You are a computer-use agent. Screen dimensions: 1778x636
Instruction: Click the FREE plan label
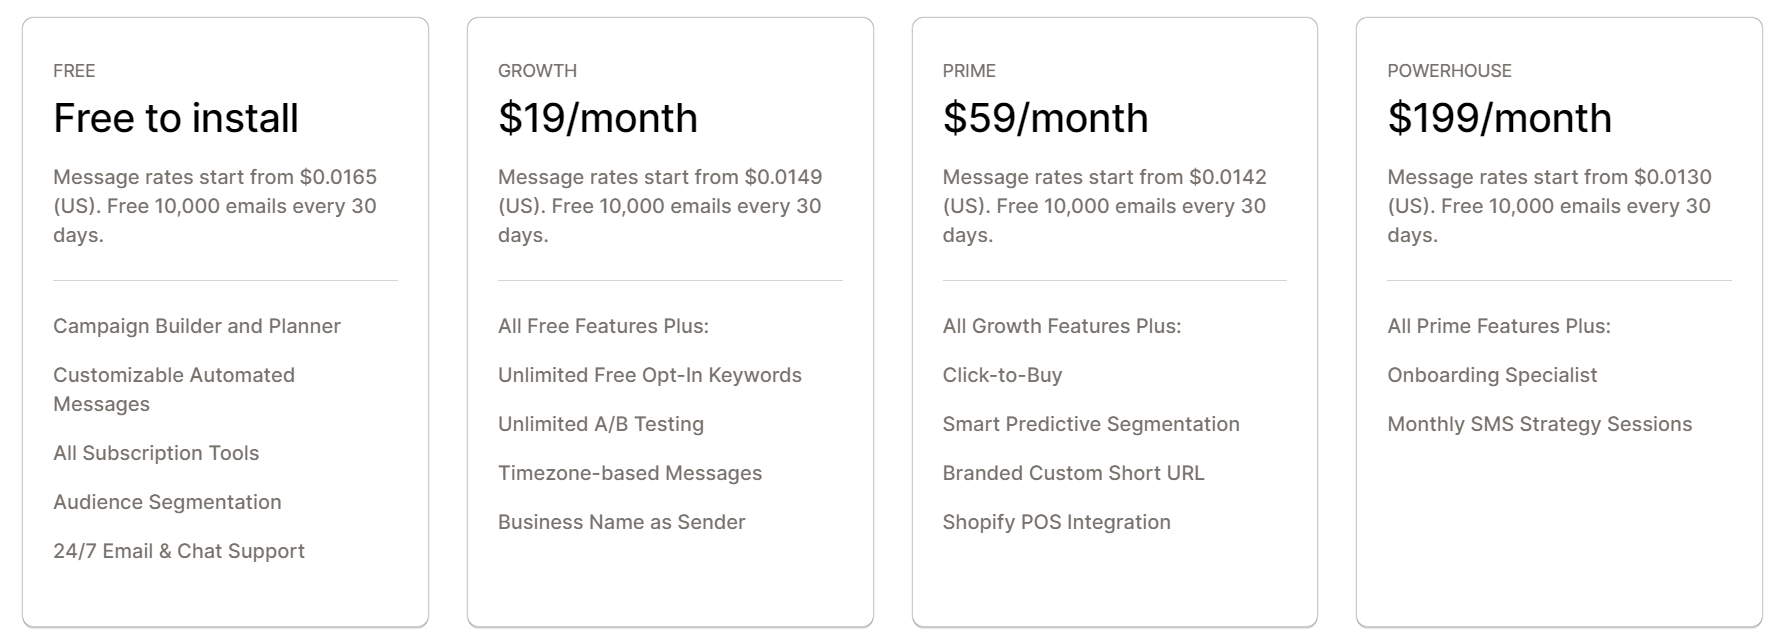74,71
